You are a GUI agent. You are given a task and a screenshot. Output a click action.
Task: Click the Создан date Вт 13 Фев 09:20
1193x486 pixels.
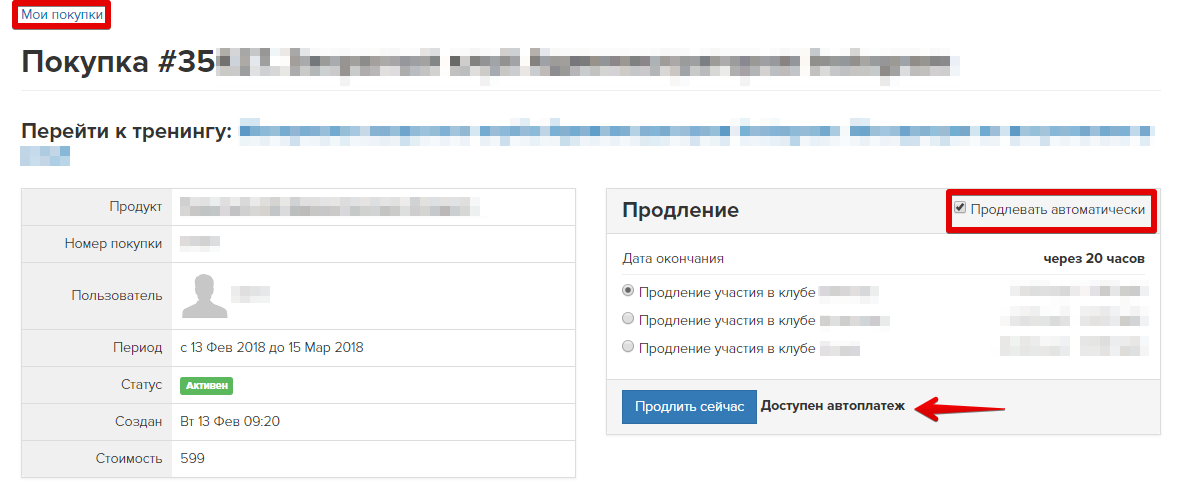point(230,421)
